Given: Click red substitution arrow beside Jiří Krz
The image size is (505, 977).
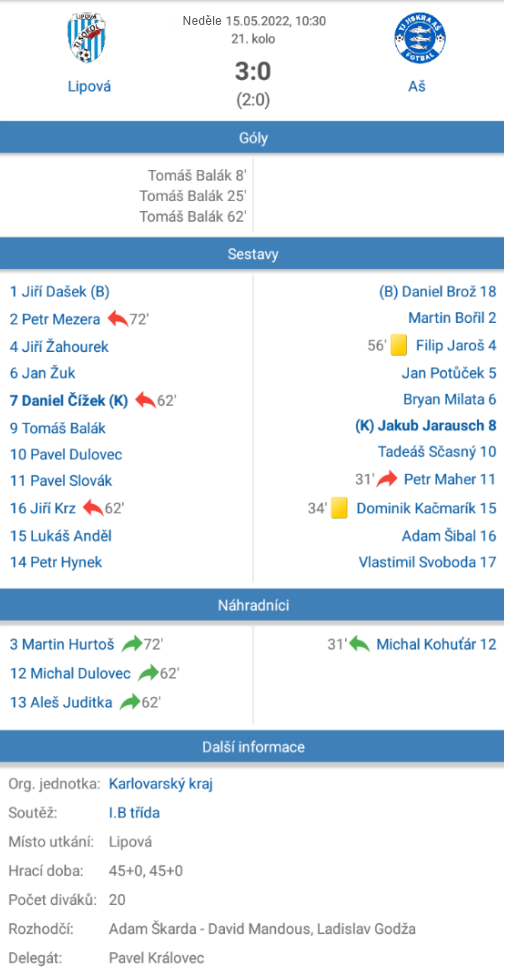Looking at the screenshot, I should coord(93,508).
